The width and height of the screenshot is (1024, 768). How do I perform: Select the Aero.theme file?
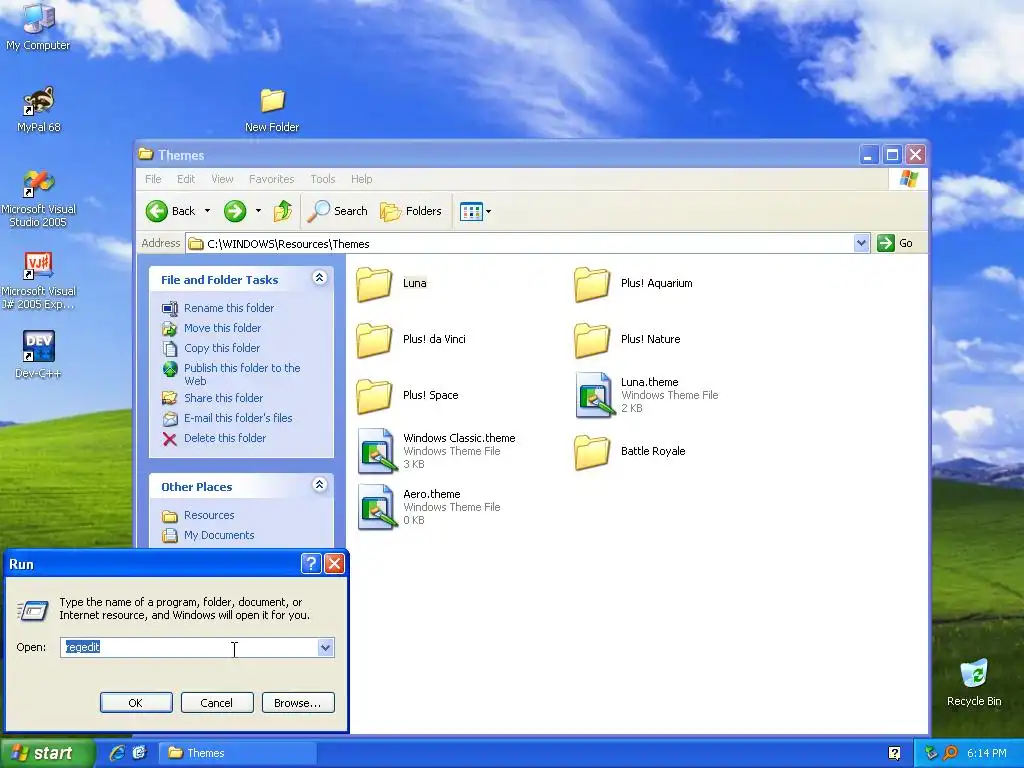(x=428, y=507)
